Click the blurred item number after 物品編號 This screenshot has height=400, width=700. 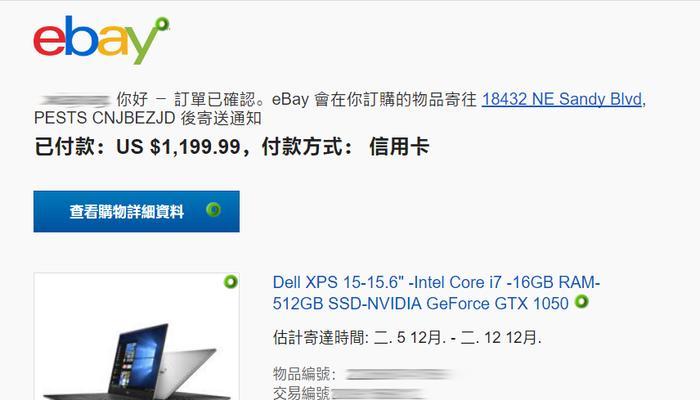[x=399, y=374]
